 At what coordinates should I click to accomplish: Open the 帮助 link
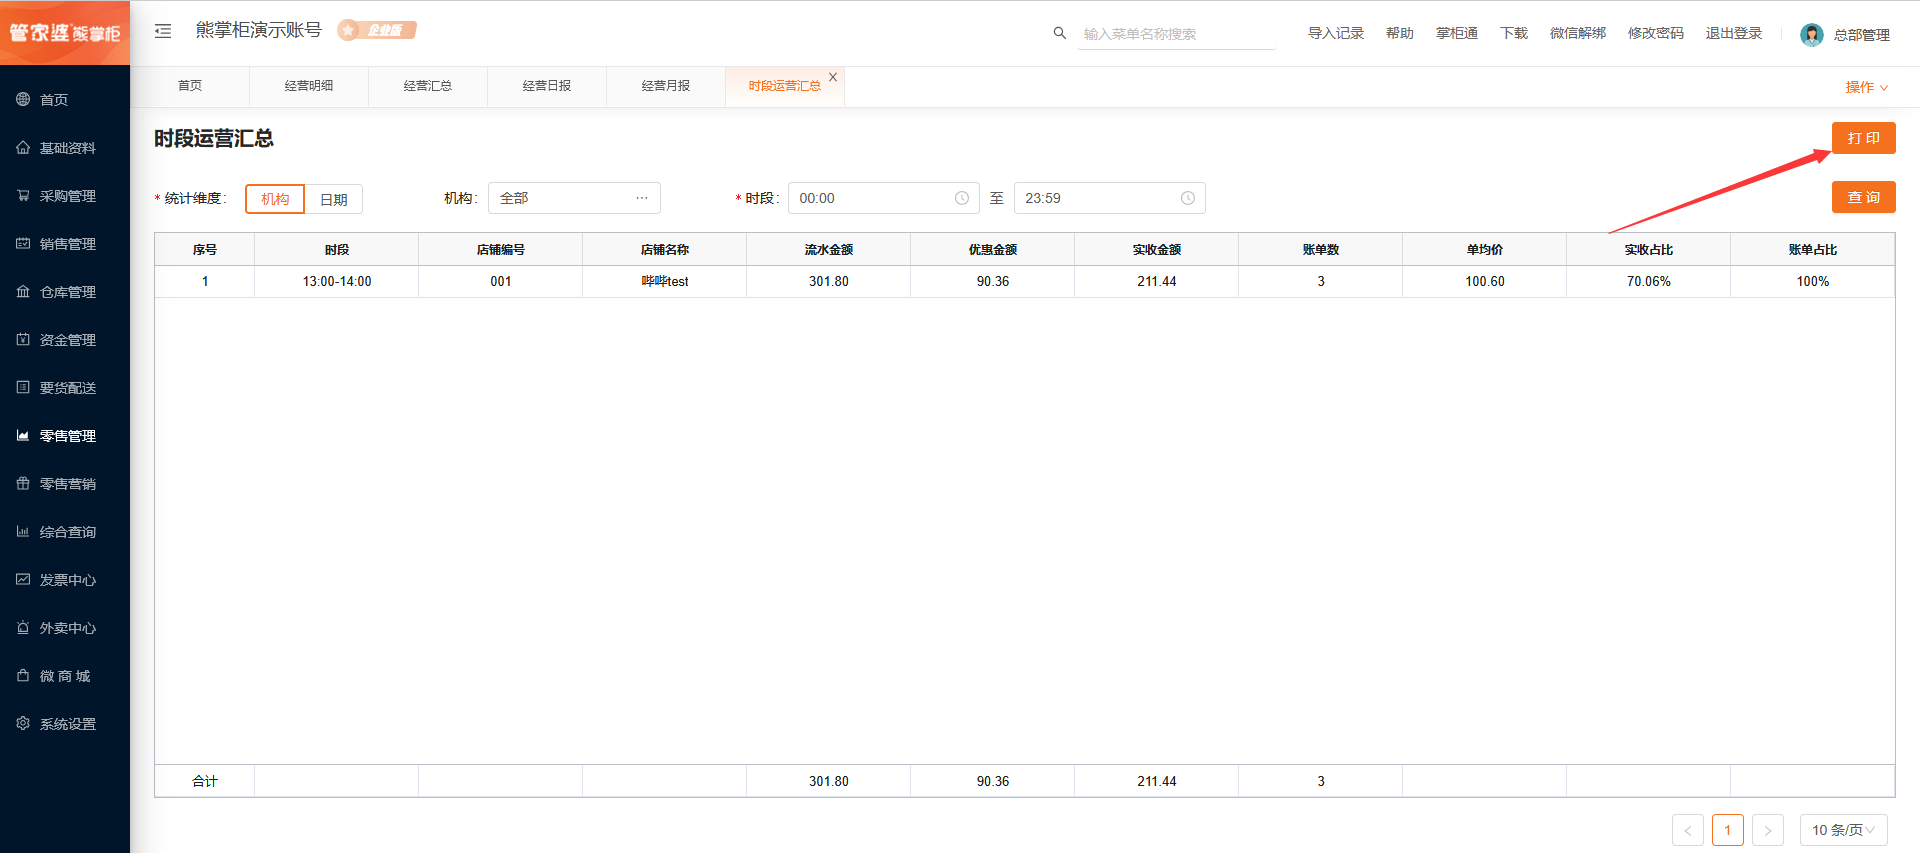(1400, 33)
